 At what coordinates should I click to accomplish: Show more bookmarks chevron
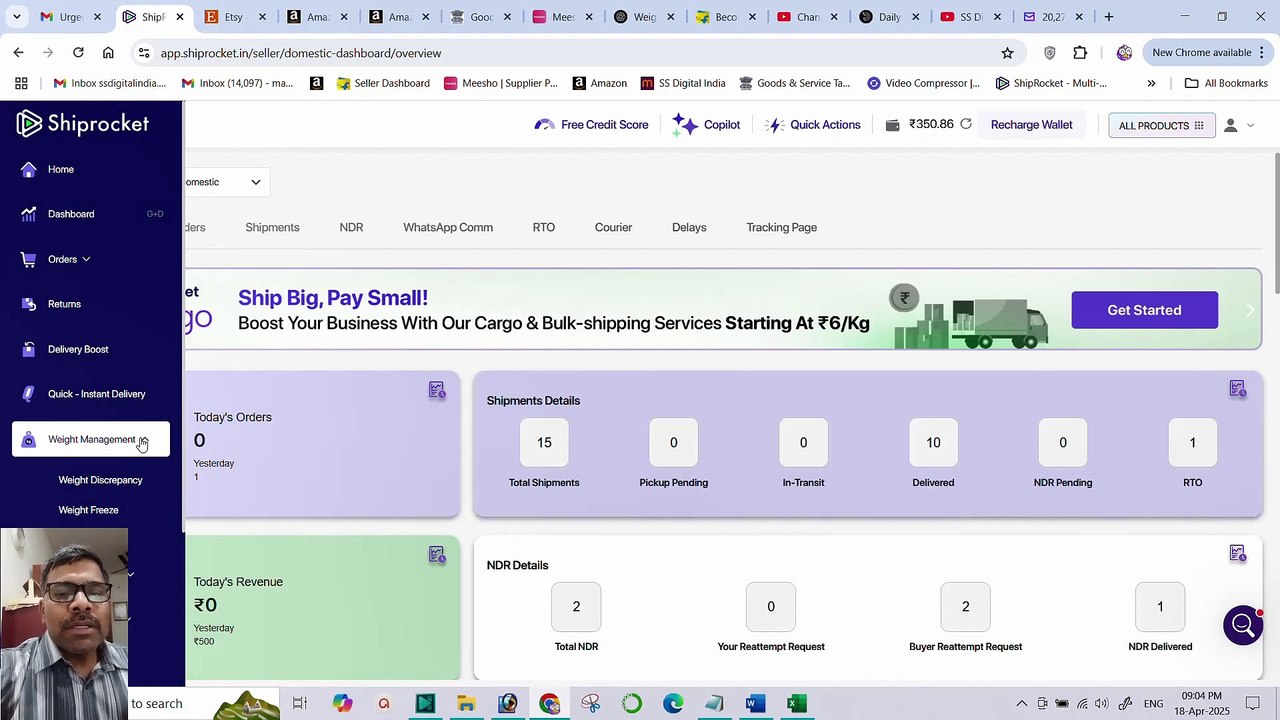point(1151,83)
